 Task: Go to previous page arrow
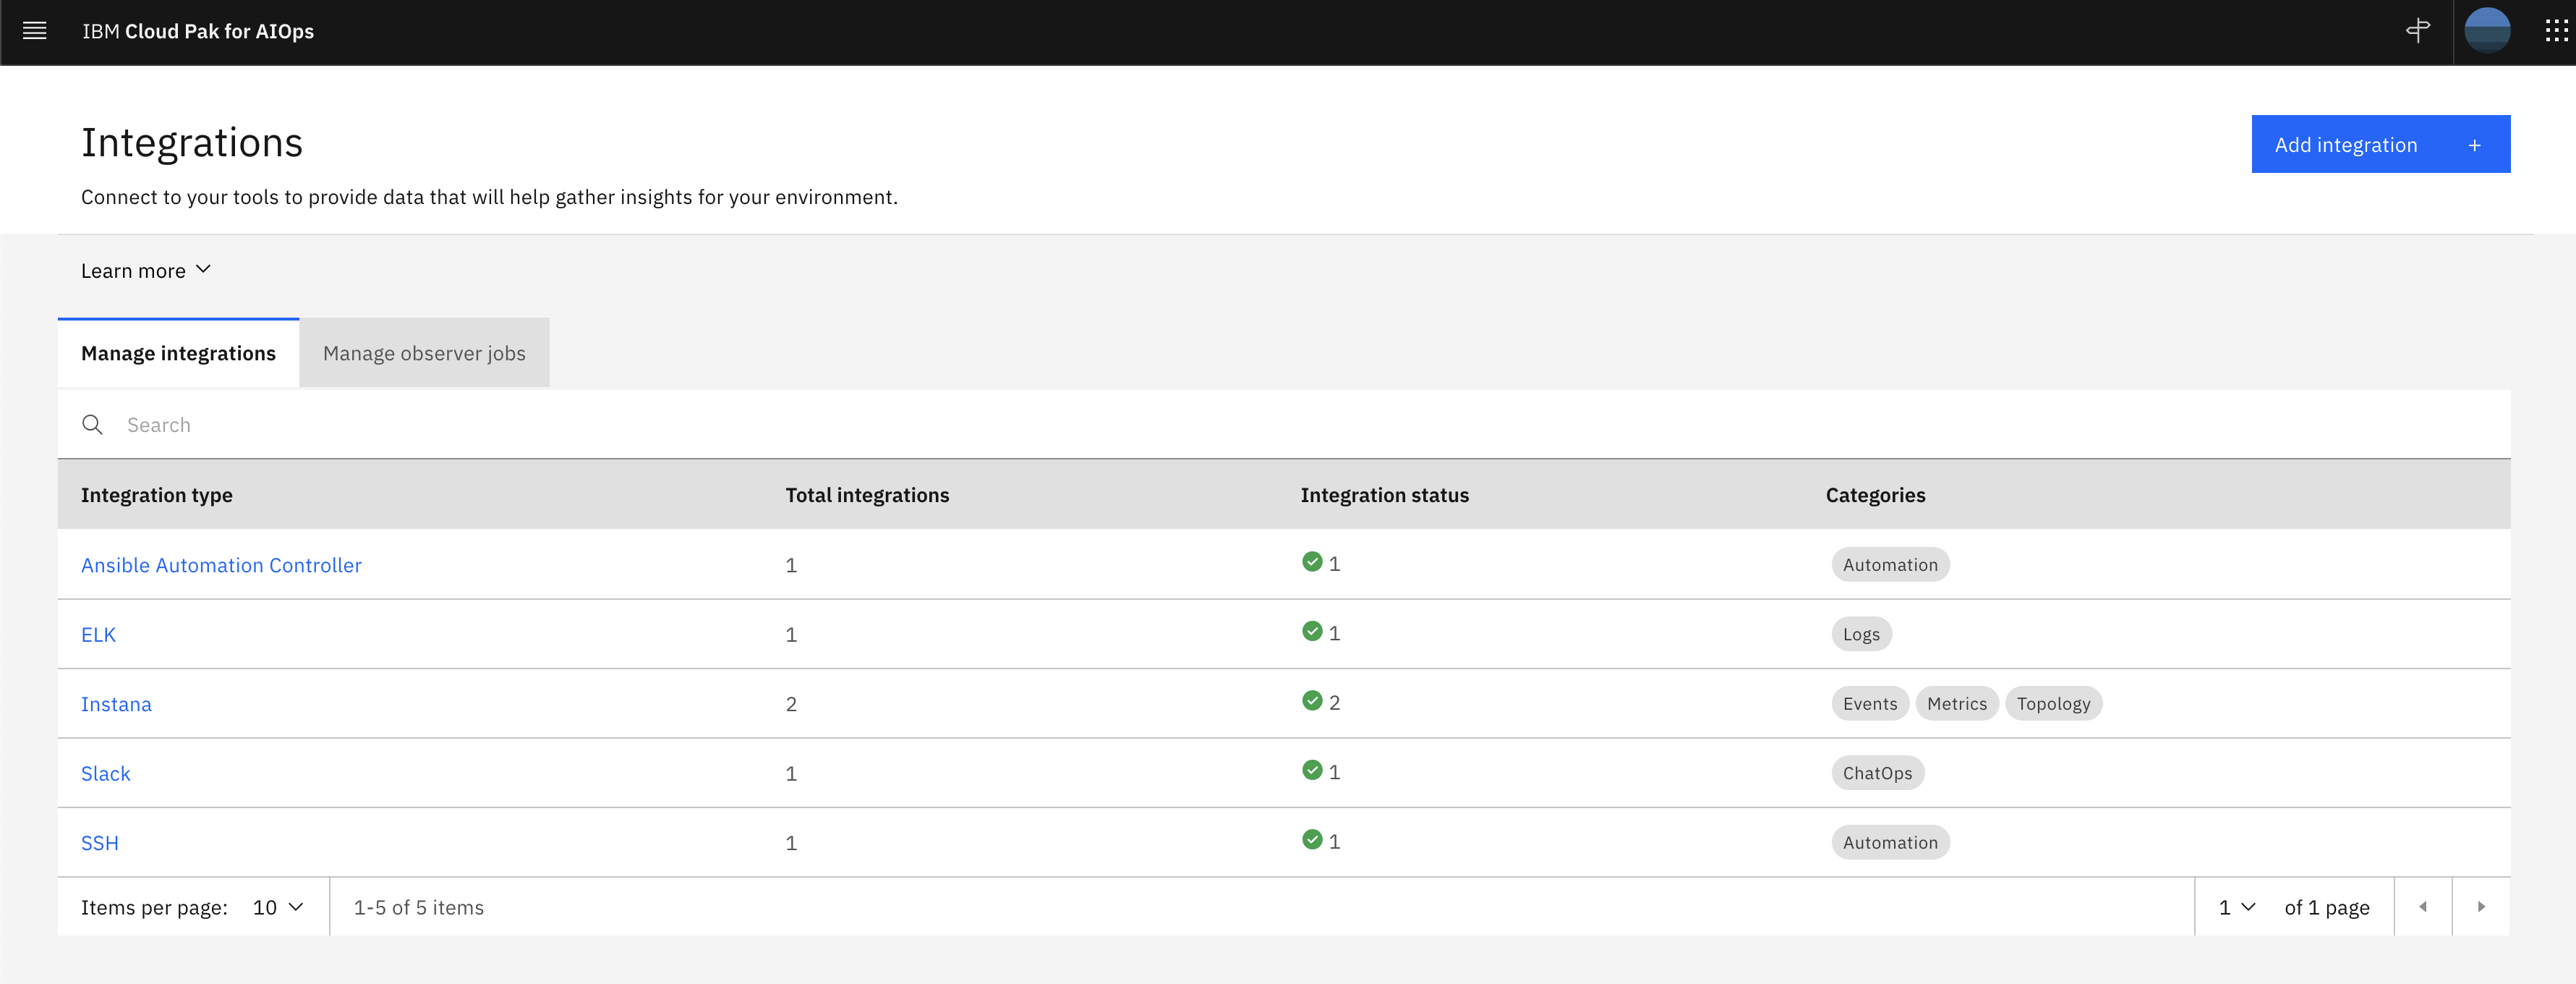[2423, 907]
